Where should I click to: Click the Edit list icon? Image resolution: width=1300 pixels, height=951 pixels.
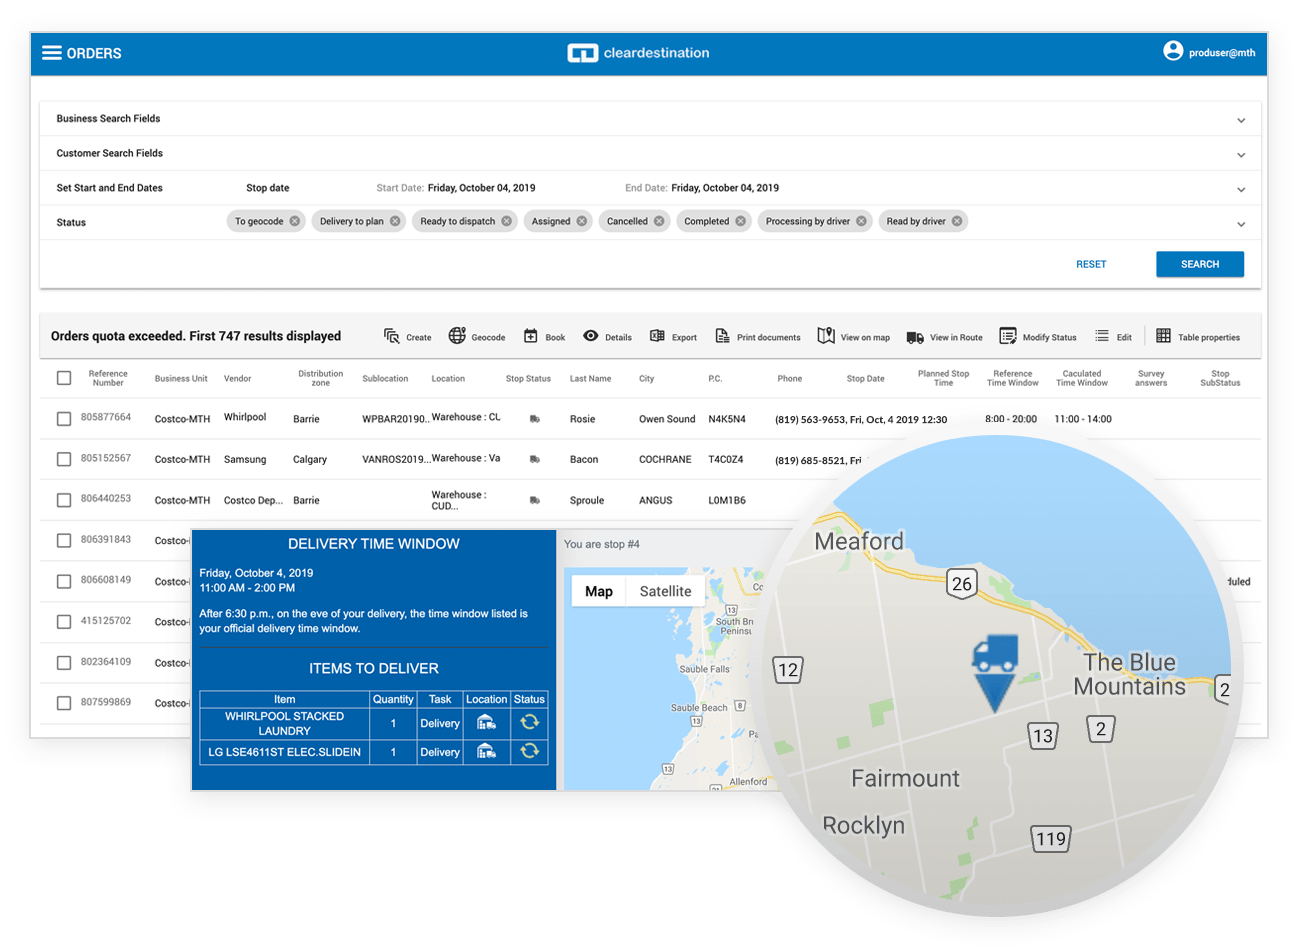point(1102,336)
